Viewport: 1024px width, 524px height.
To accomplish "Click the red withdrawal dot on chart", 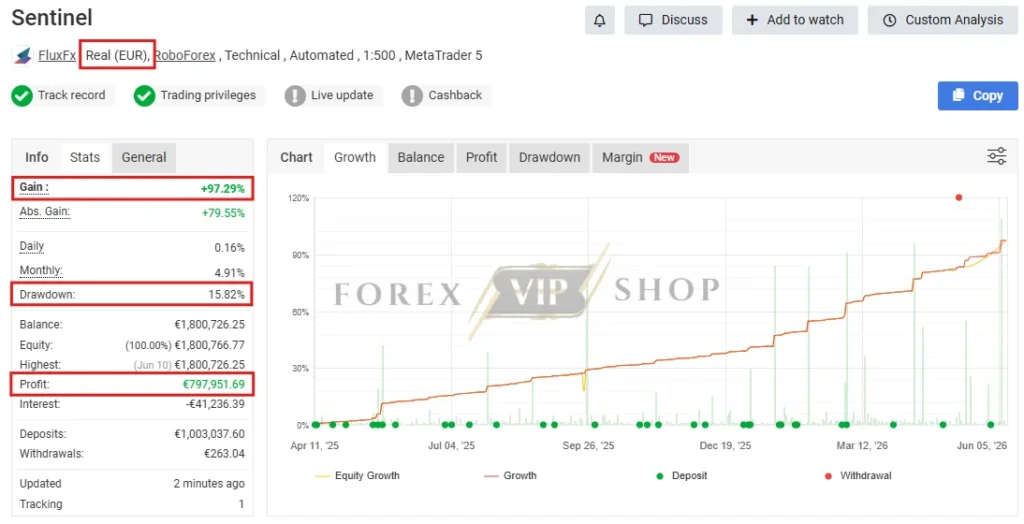I will 959,197.
